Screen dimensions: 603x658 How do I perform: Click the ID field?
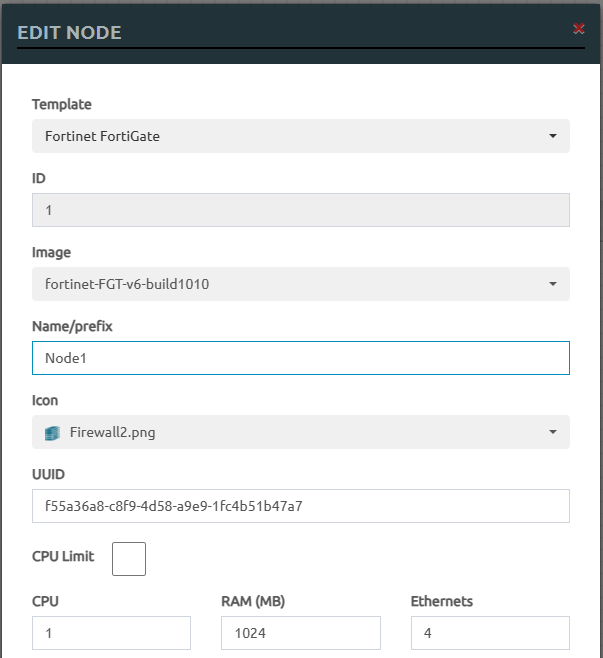point(301,210)
